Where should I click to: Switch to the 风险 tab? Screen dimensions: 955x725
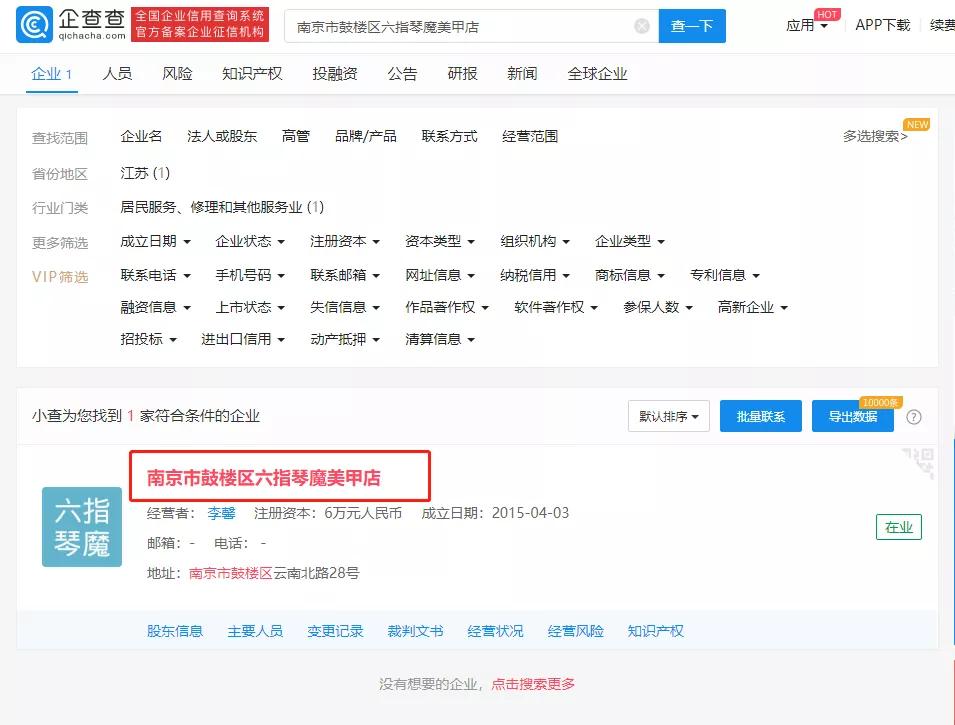[x=177, y=73]
